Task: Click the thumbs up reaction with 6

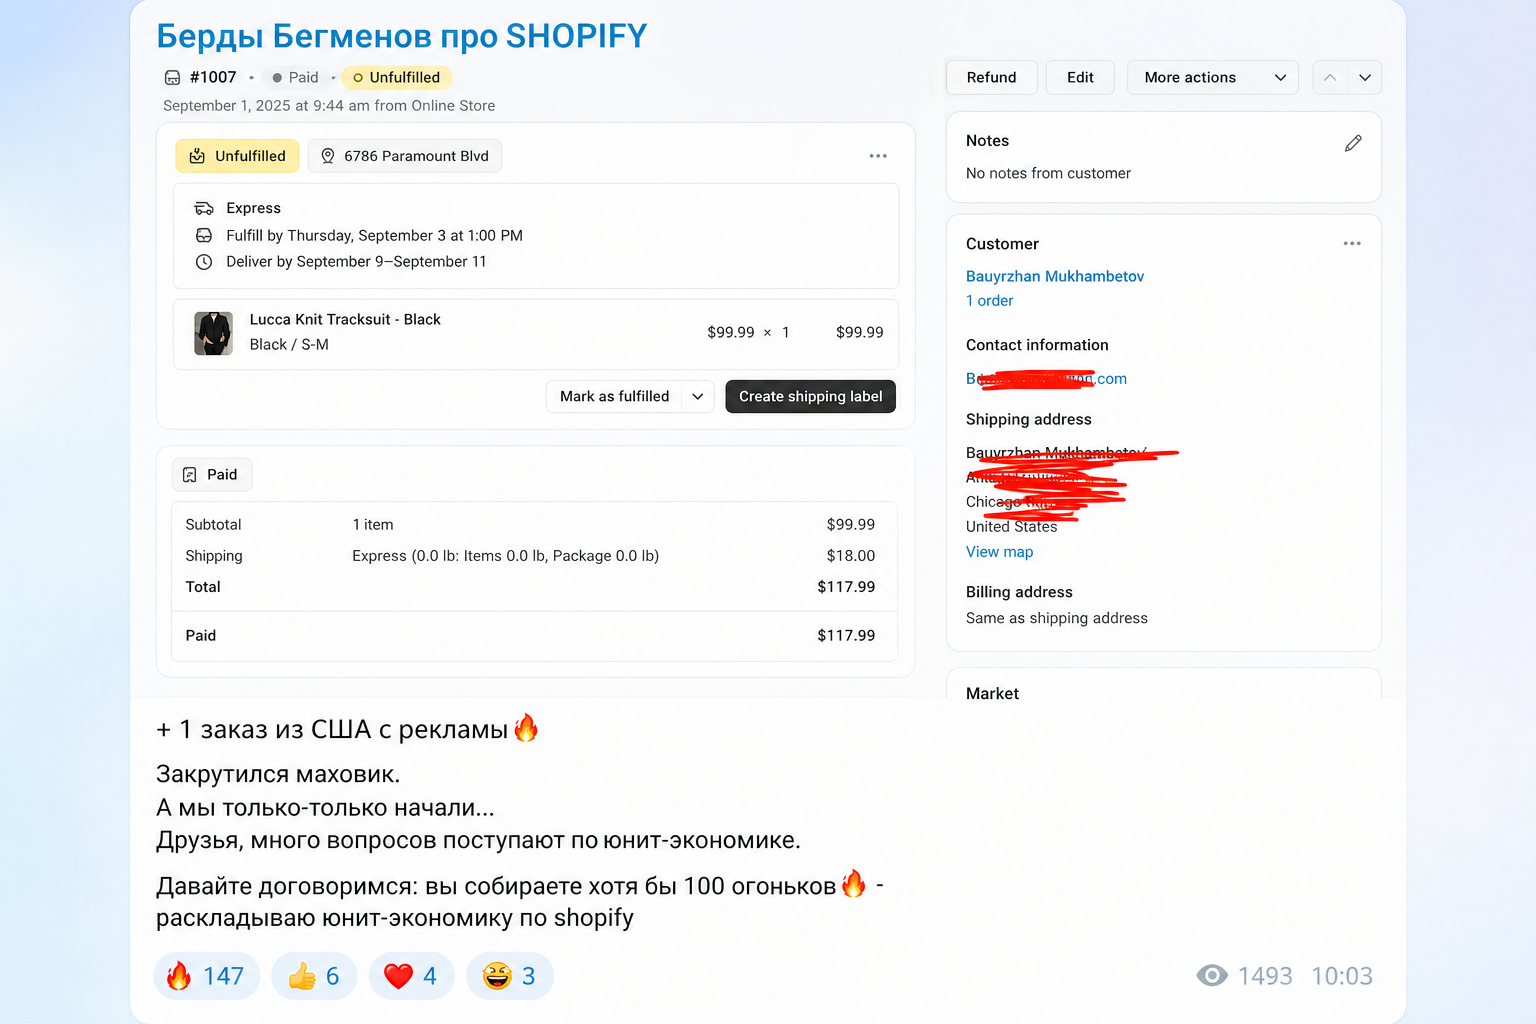Action: click(314, 976)
